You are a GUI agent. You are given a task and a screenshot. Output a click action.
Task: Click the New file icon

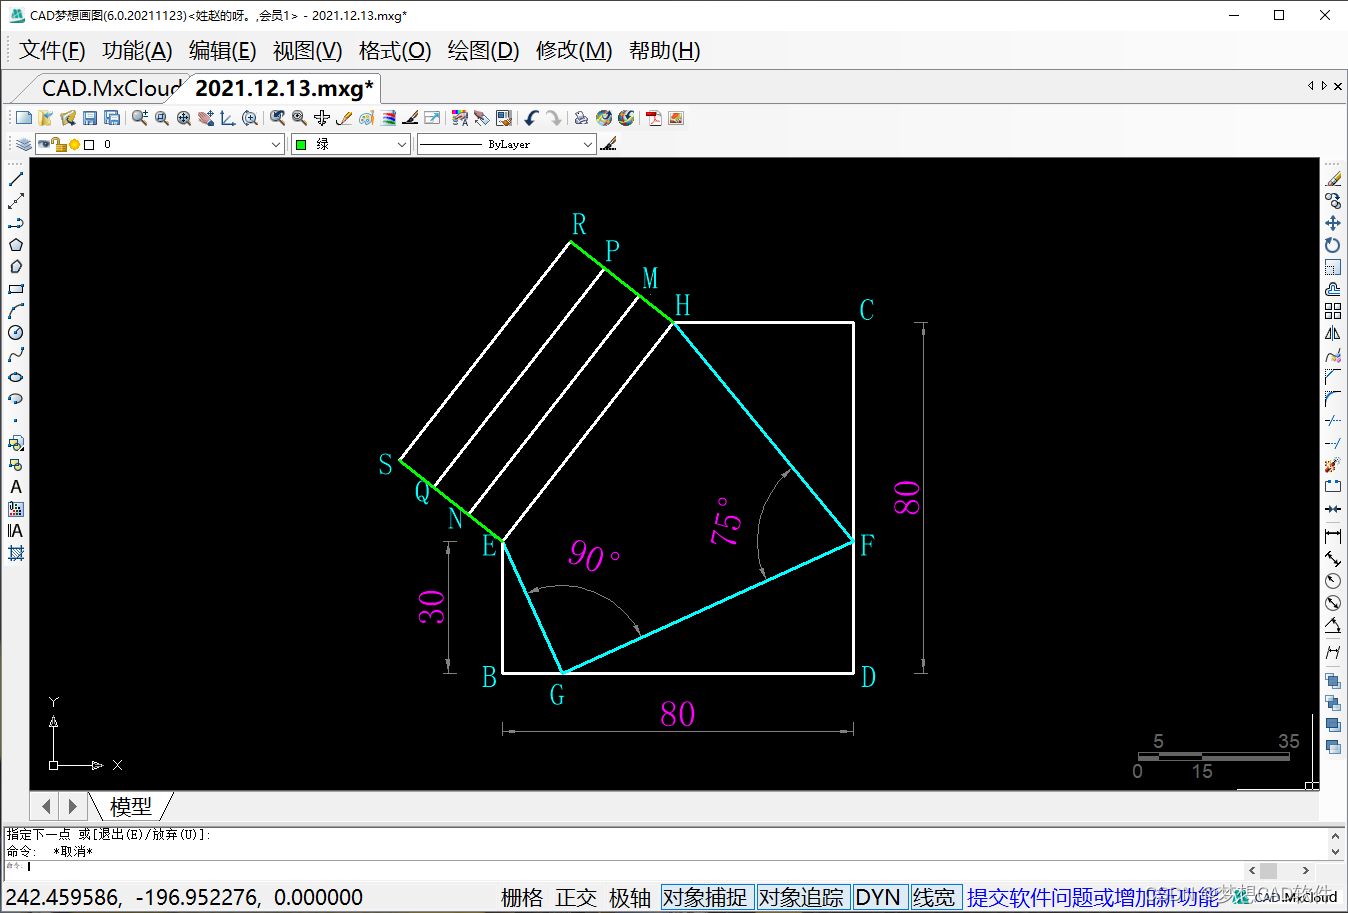pos(24,118)
